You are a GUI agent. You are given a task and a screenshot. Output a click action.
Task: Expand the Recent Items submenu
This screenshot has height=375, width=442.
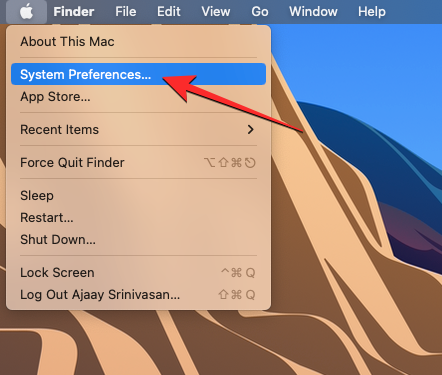tap(138, 129)
